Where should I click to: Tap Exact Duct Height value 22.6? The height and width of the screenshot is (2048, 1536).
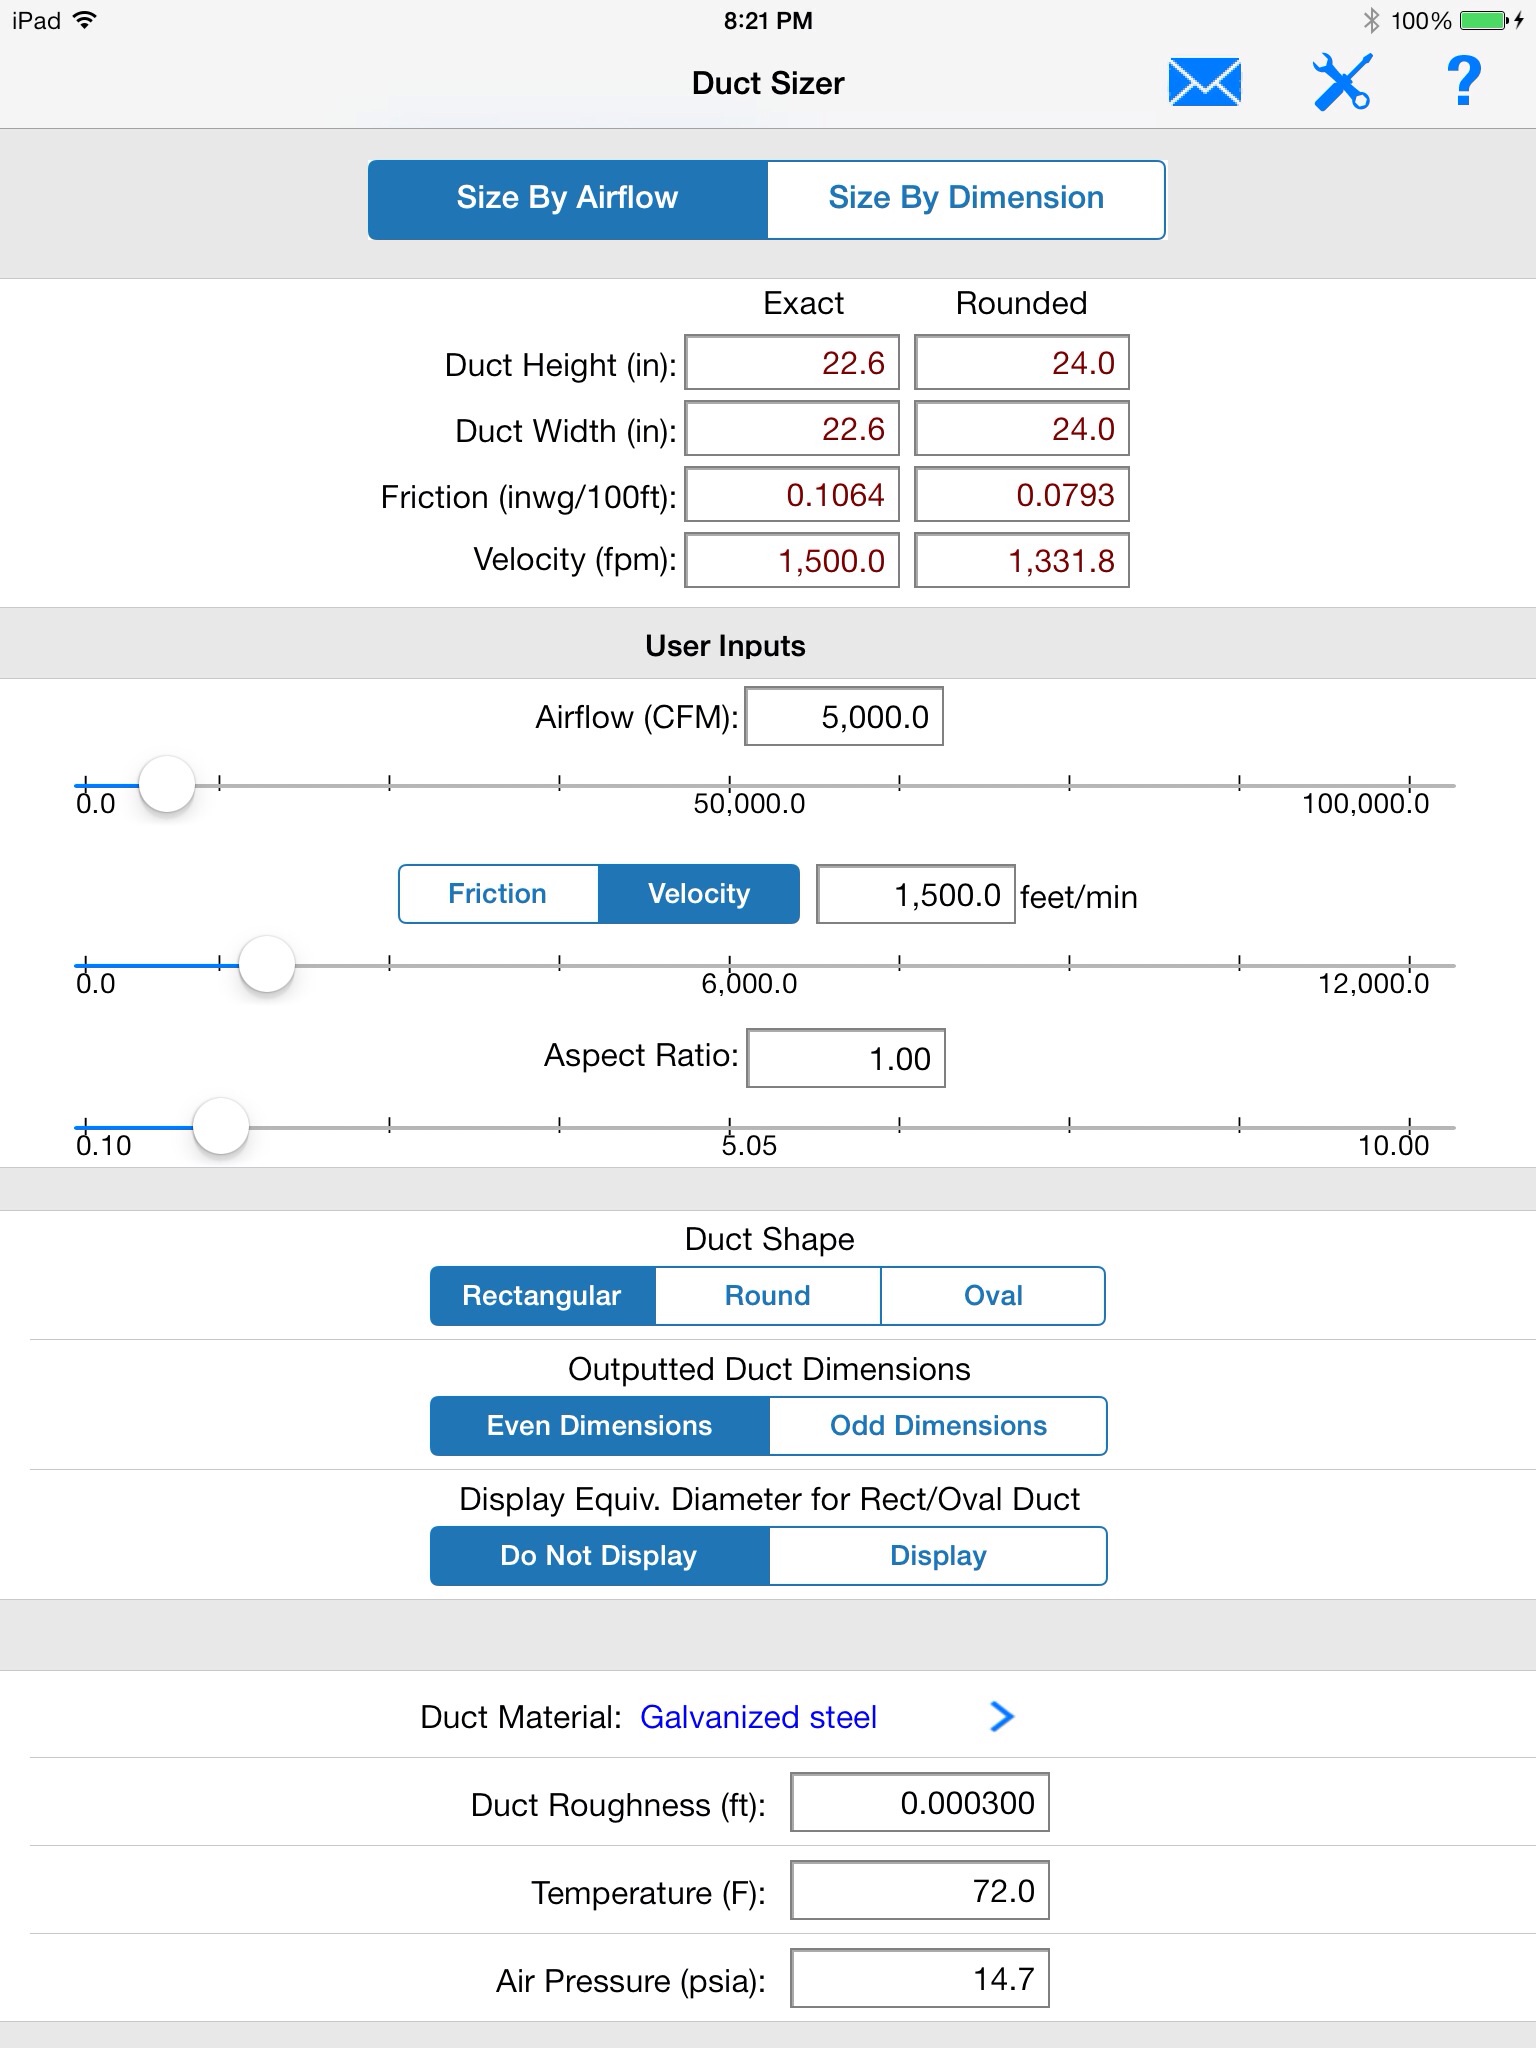tap(792, 363)
